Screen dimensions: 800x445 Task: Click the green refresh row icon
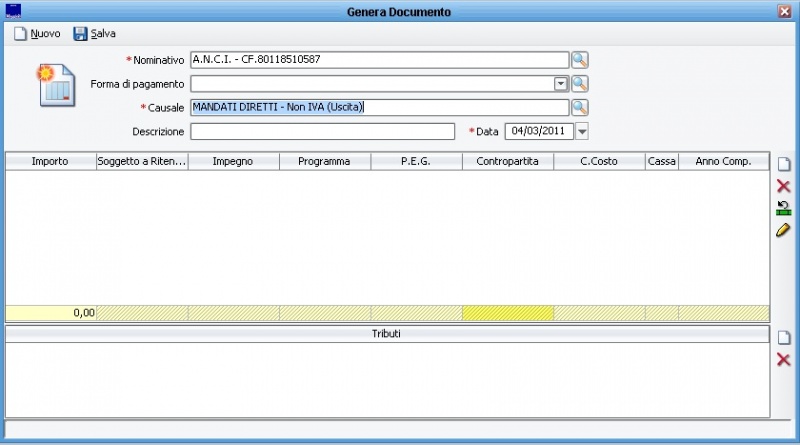click(783, 208)
